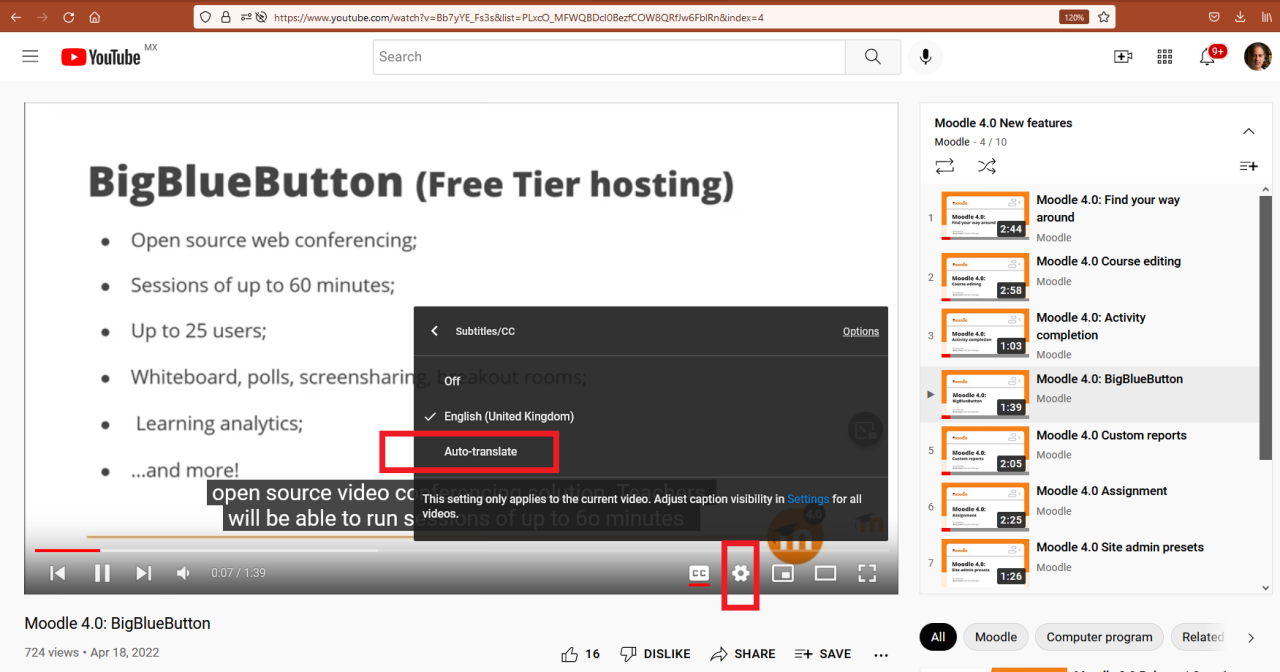
Task: Go back in the Subtitles/CC menu
Action: pyautogui.click(x=434, y=330)
